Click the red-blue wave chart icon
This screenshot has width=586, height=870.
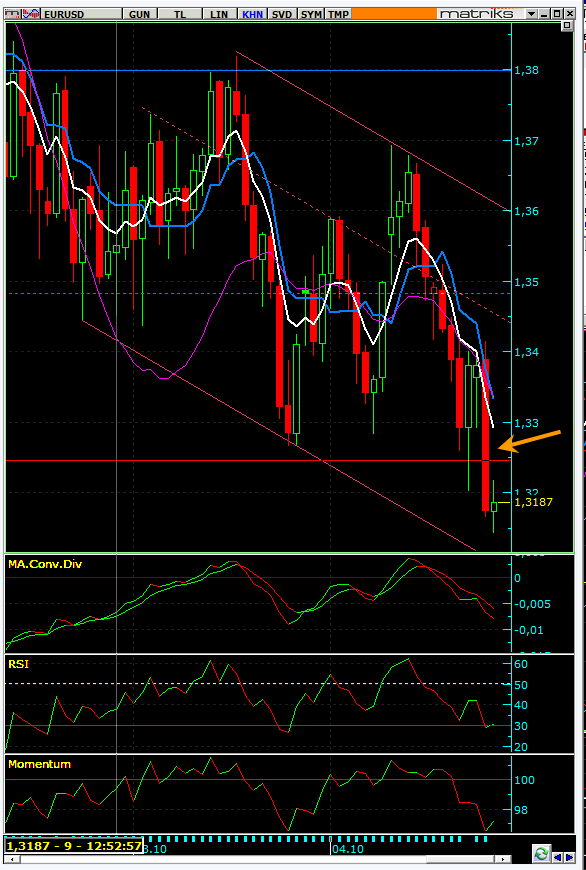(x=33, y=13)
